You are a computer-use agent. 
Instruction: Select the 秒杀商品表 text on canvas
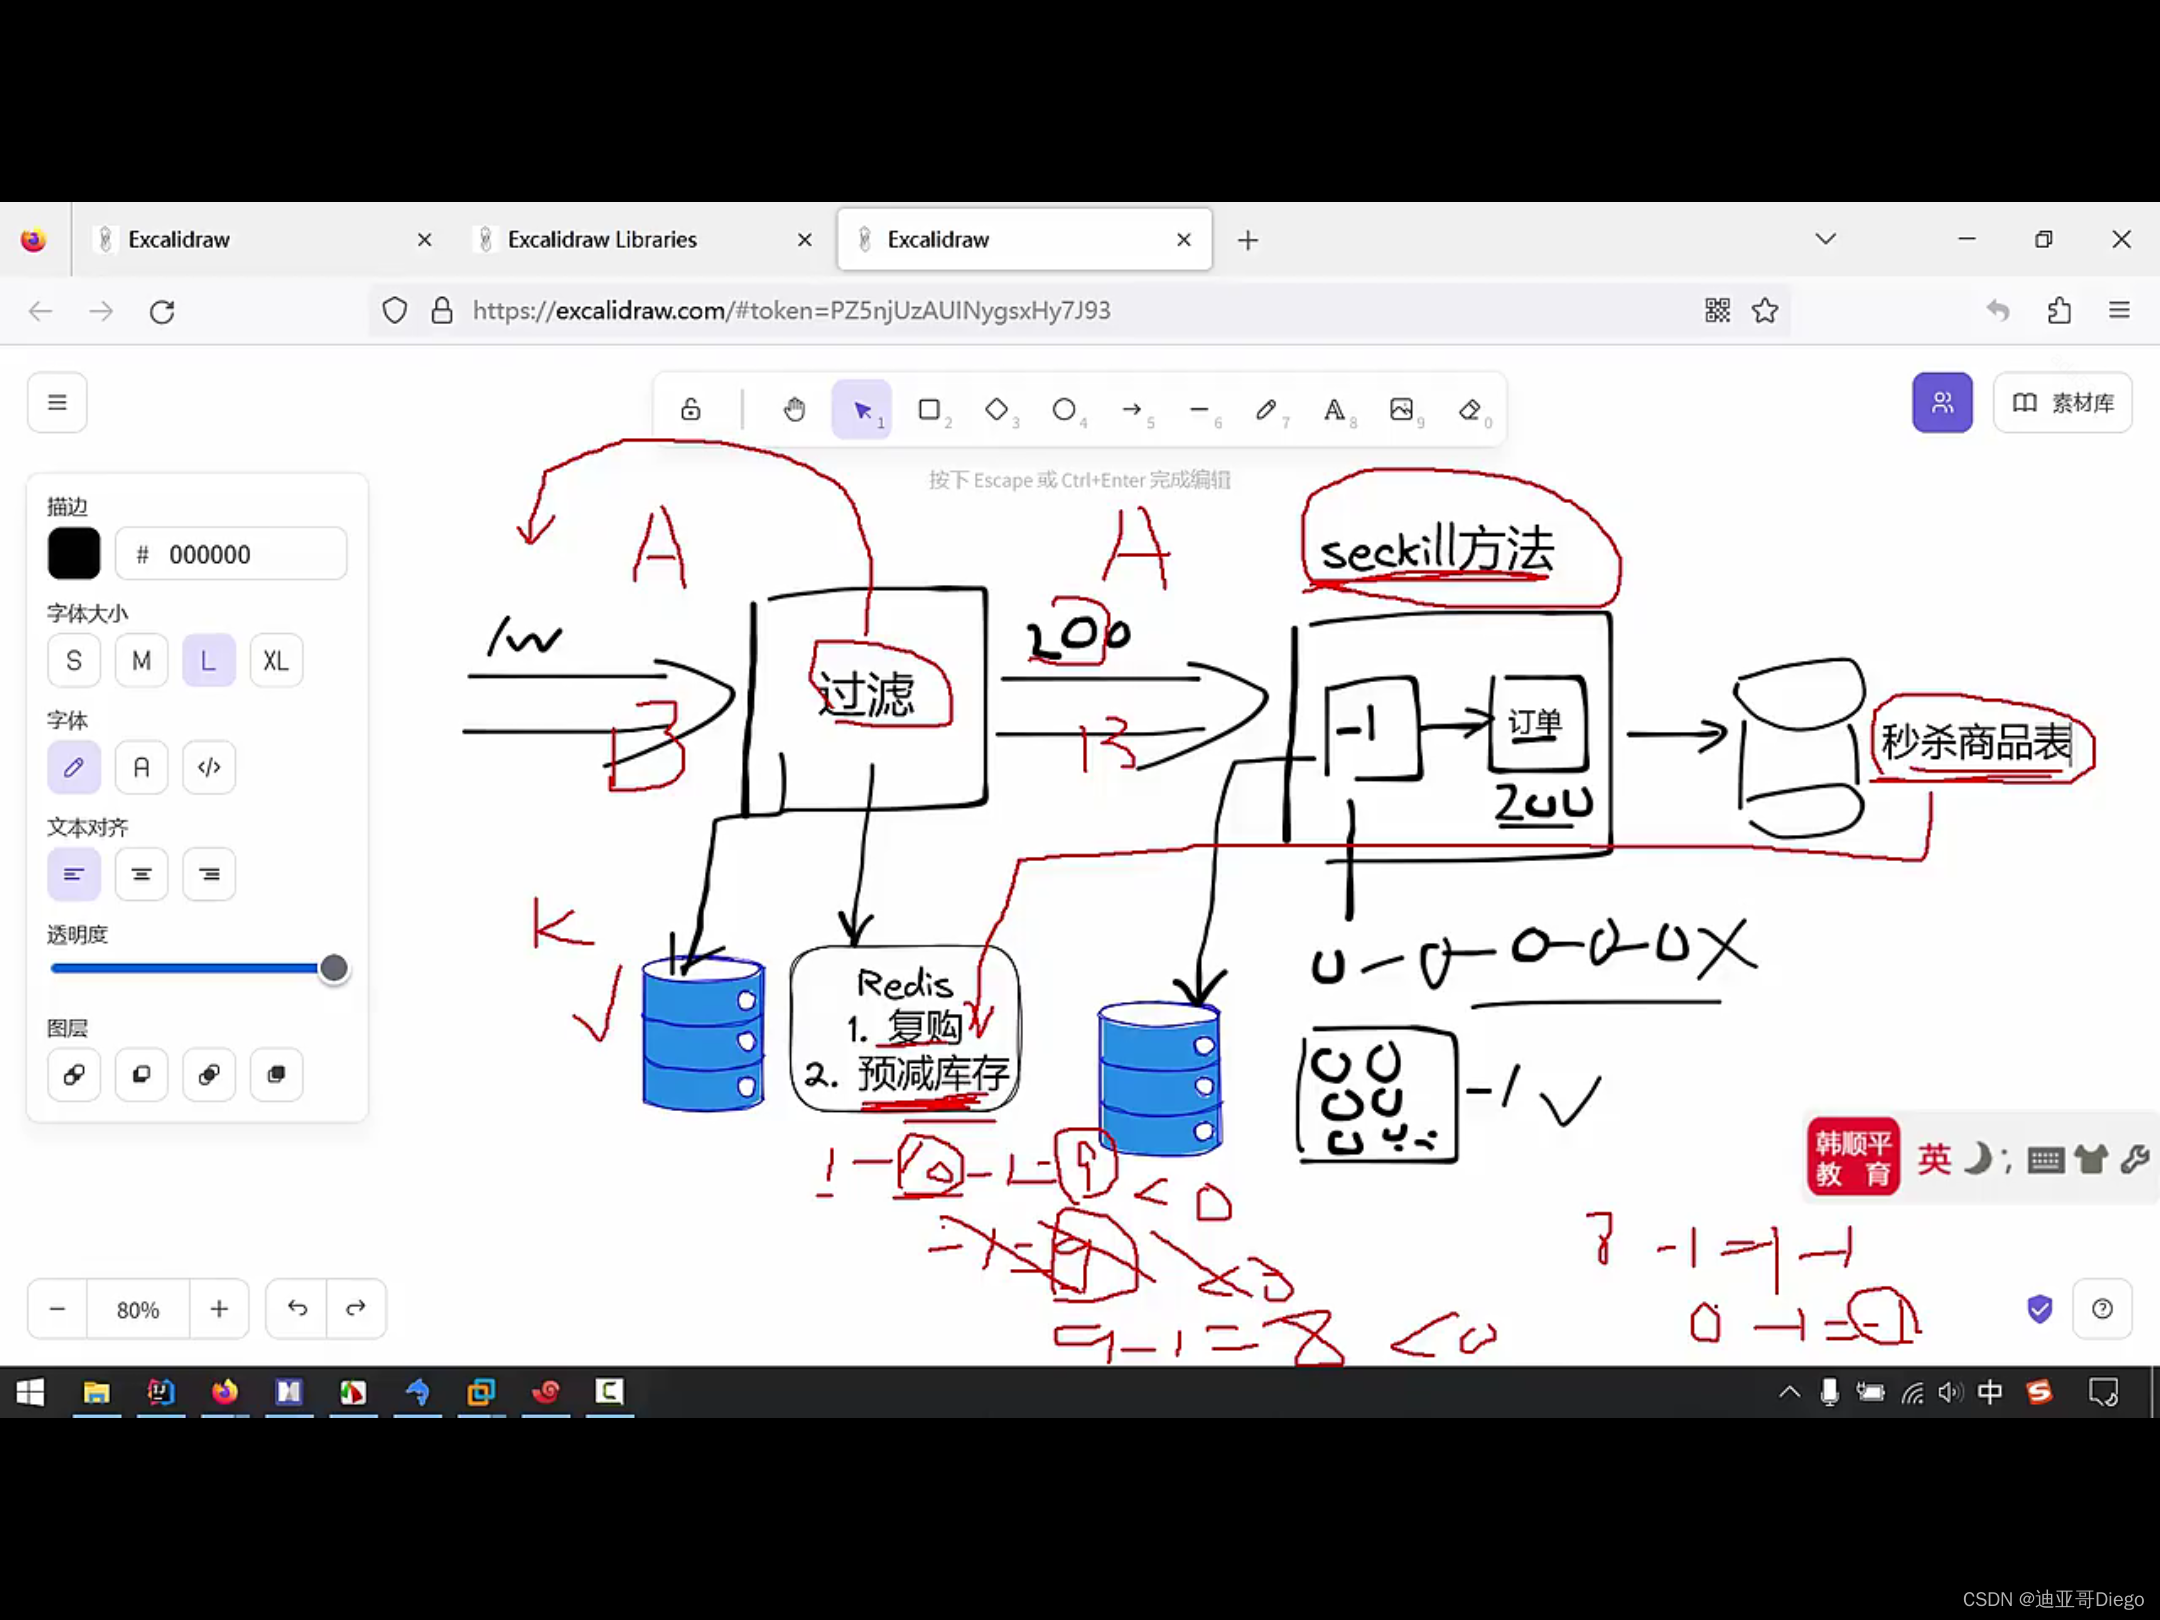click(x=1976, y=742)
